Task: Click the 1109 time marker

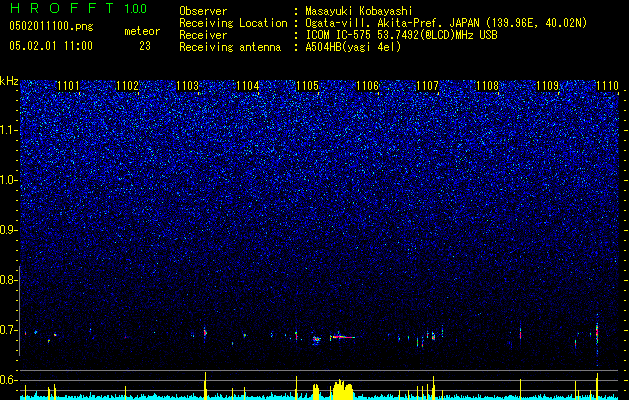Action: (x=548, y=86)
